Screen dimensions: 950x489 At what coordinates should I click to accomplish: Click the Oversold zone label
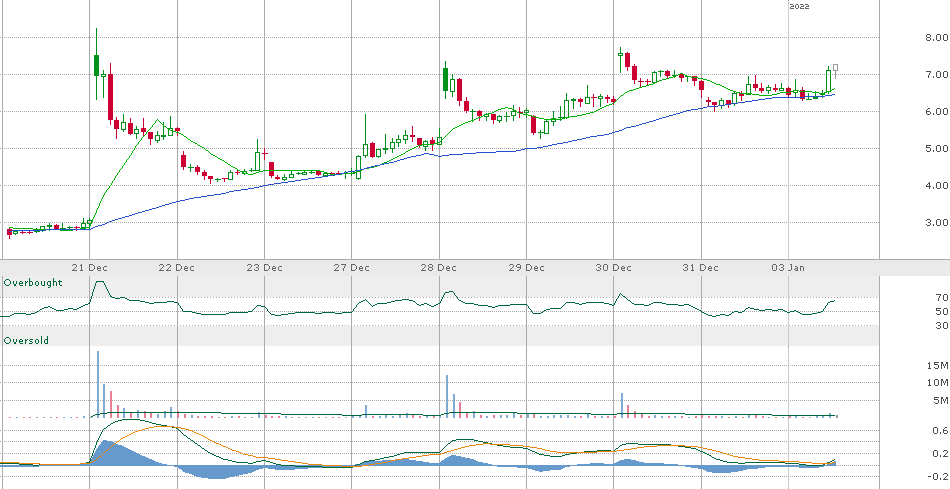(x=26, y=341)
